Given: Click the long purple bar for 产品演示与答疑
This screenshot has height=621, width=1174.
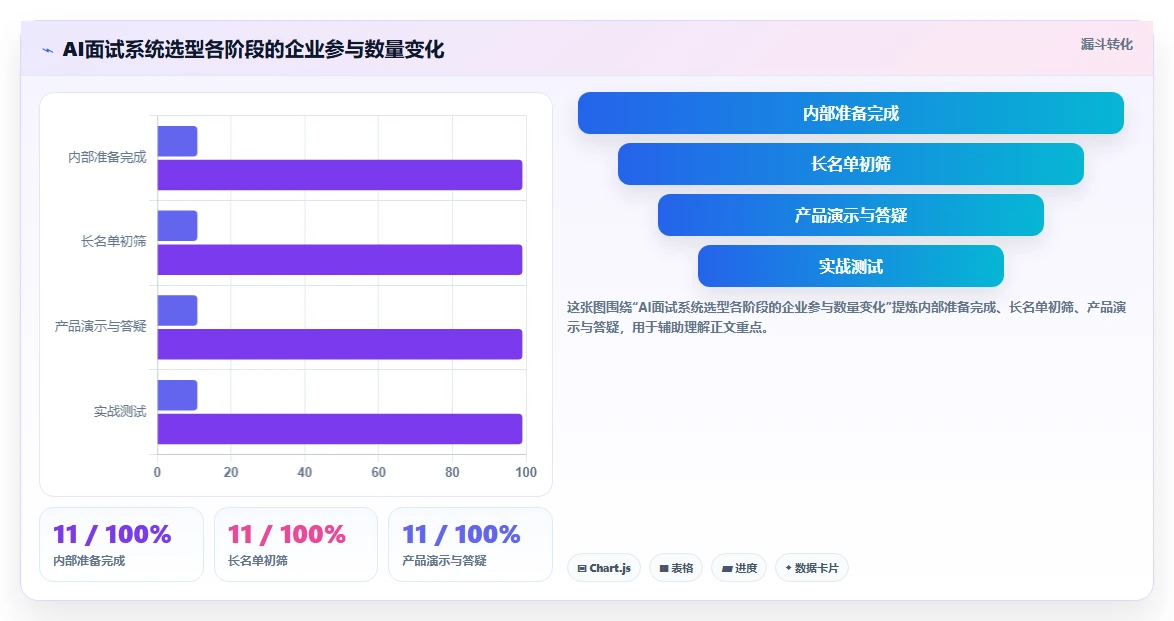Looking at the screenshot, I should tap(339, 344).
